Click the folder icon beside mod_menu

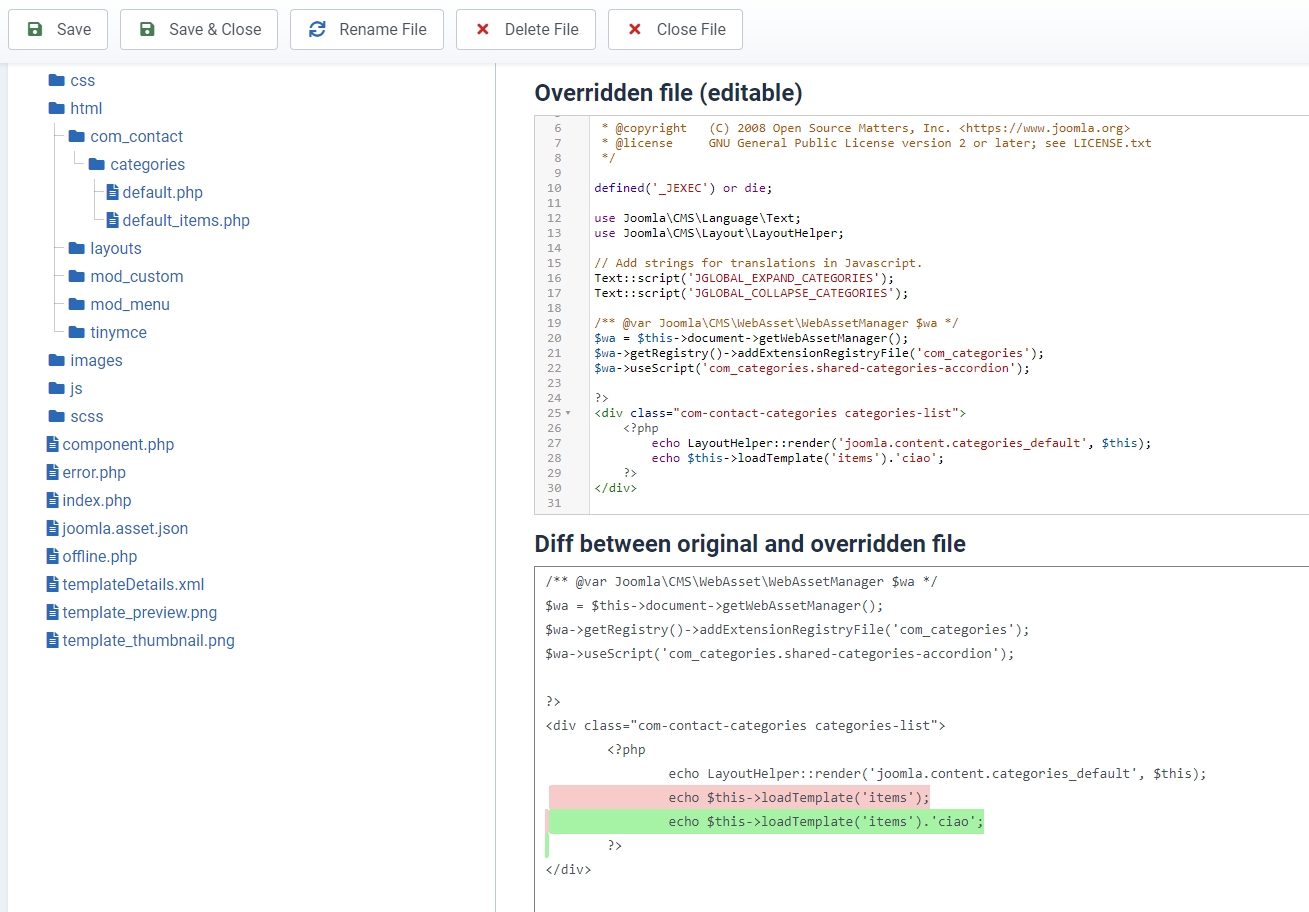coord(76,304)
